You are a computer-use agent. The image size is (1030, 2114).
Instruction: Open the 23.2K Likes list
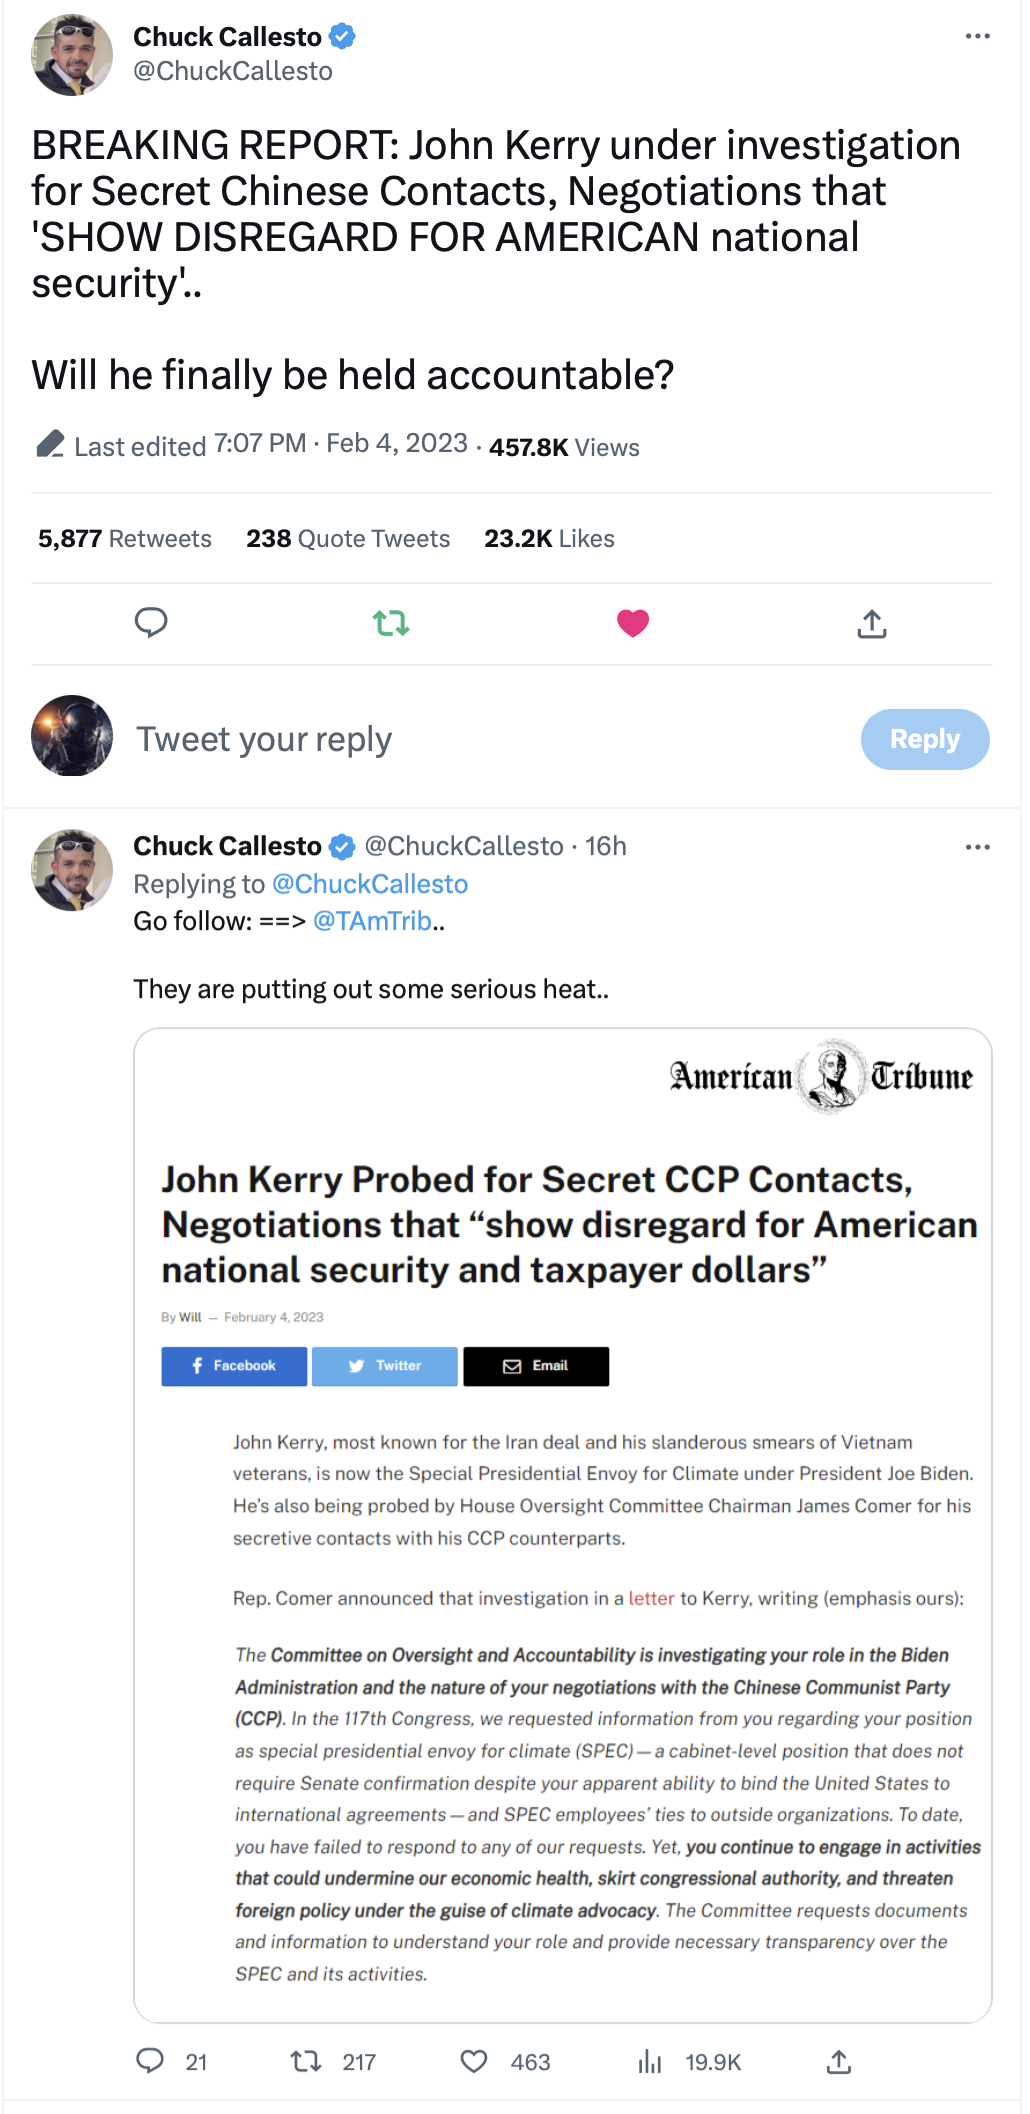(x=549, y=539)
